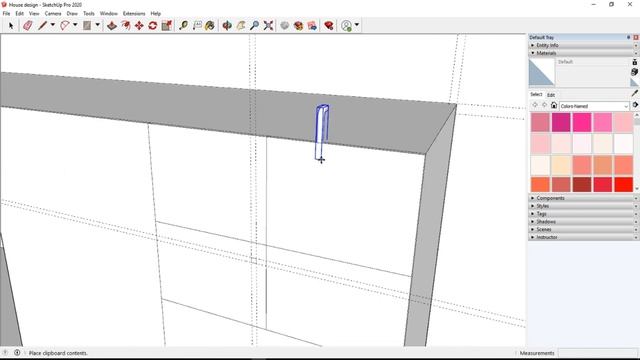640x360 pixels.
Task: Open the Help menu
Action: coord(156,13)
